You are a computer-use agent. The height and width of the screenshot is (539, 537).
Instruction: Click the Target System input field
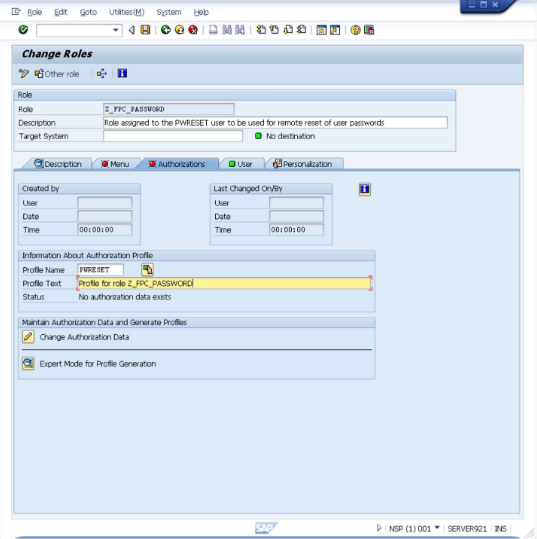[x=173, y=136]
